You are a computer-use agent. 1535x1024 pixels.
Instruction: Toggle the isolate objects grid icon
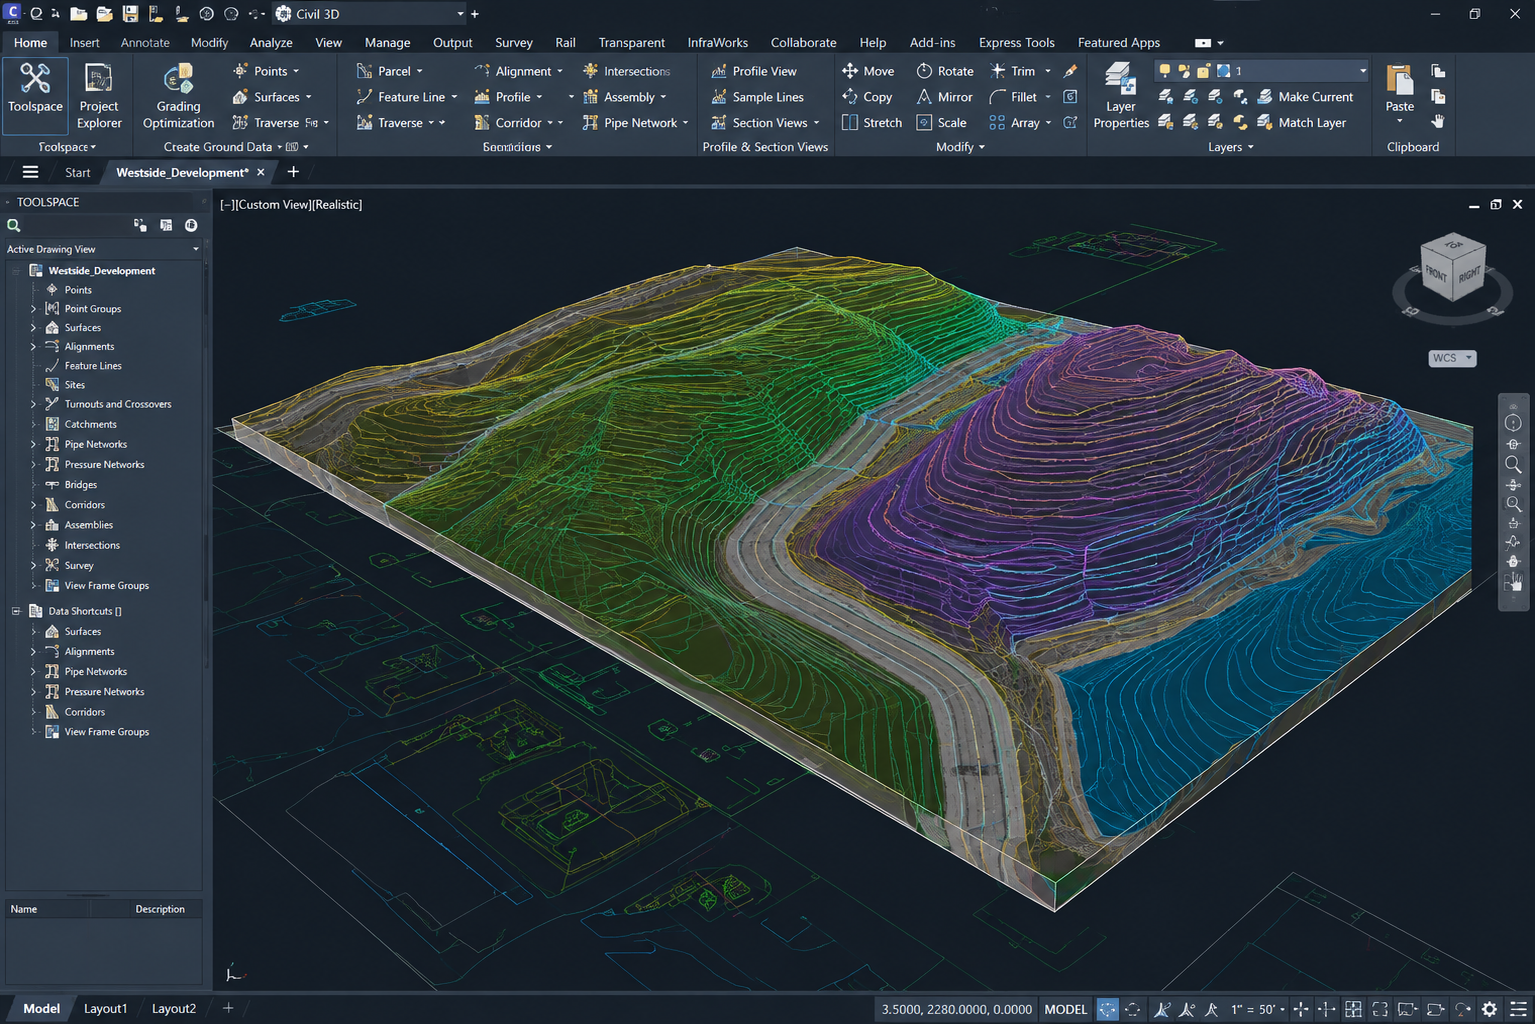[x=1353, y=1009]
